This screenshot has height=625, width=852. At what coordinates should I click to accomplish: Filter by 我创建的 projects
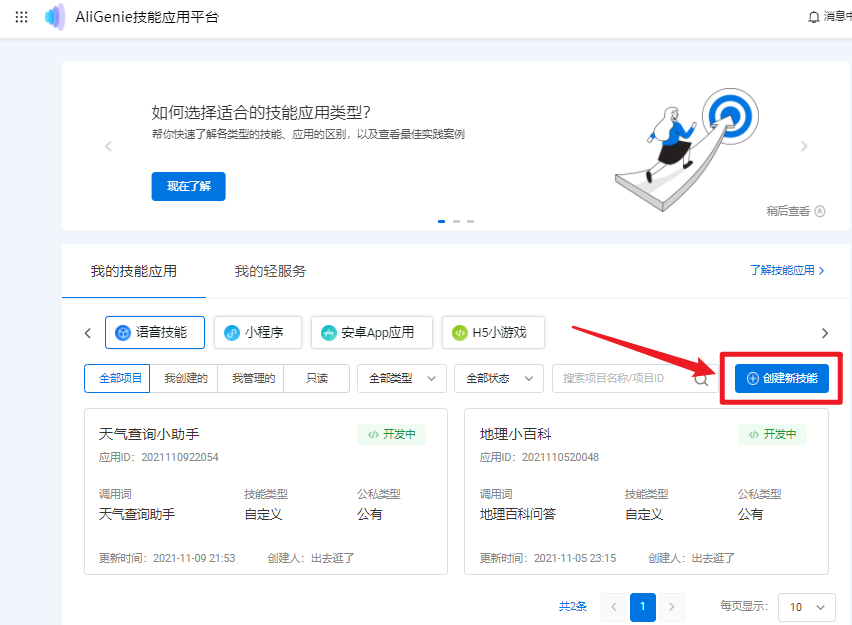pos(184,378)
